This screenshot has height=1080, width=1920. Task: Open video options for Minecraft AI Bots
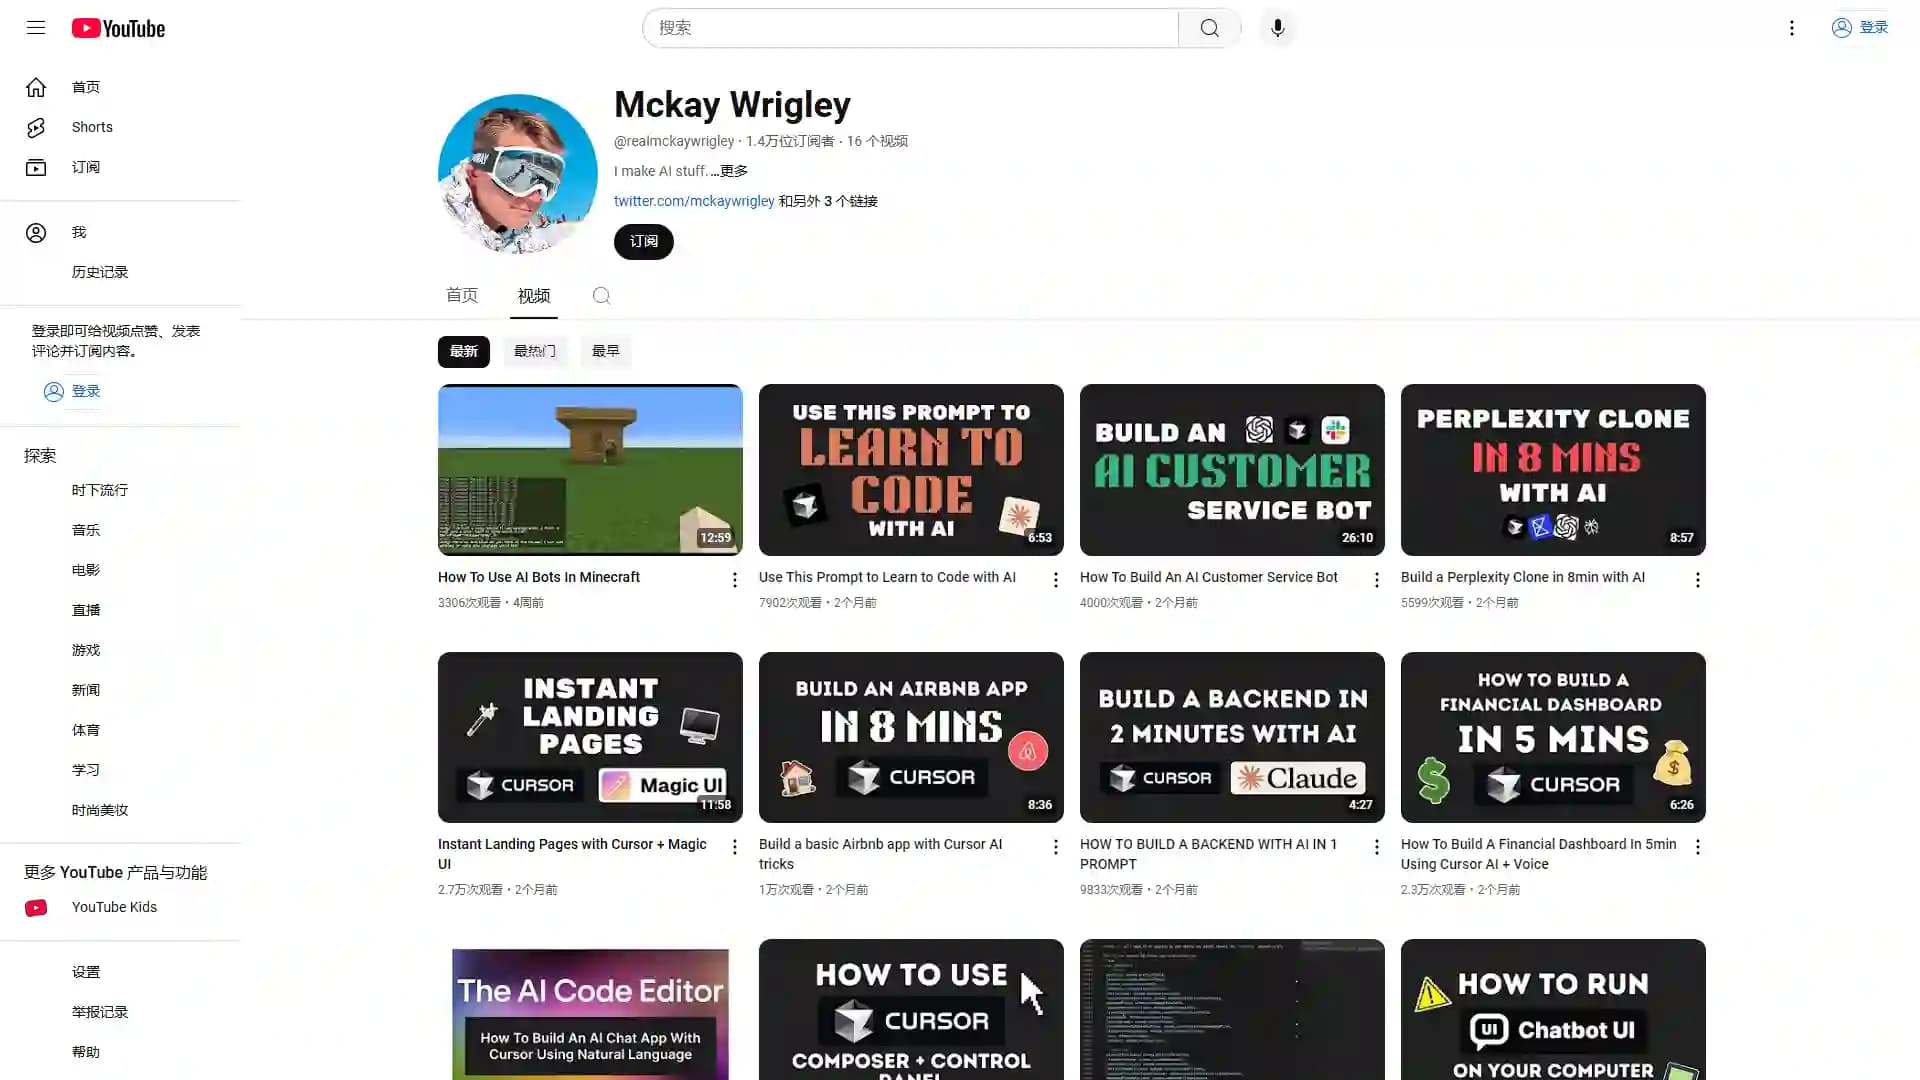click(x=735, y=580)
